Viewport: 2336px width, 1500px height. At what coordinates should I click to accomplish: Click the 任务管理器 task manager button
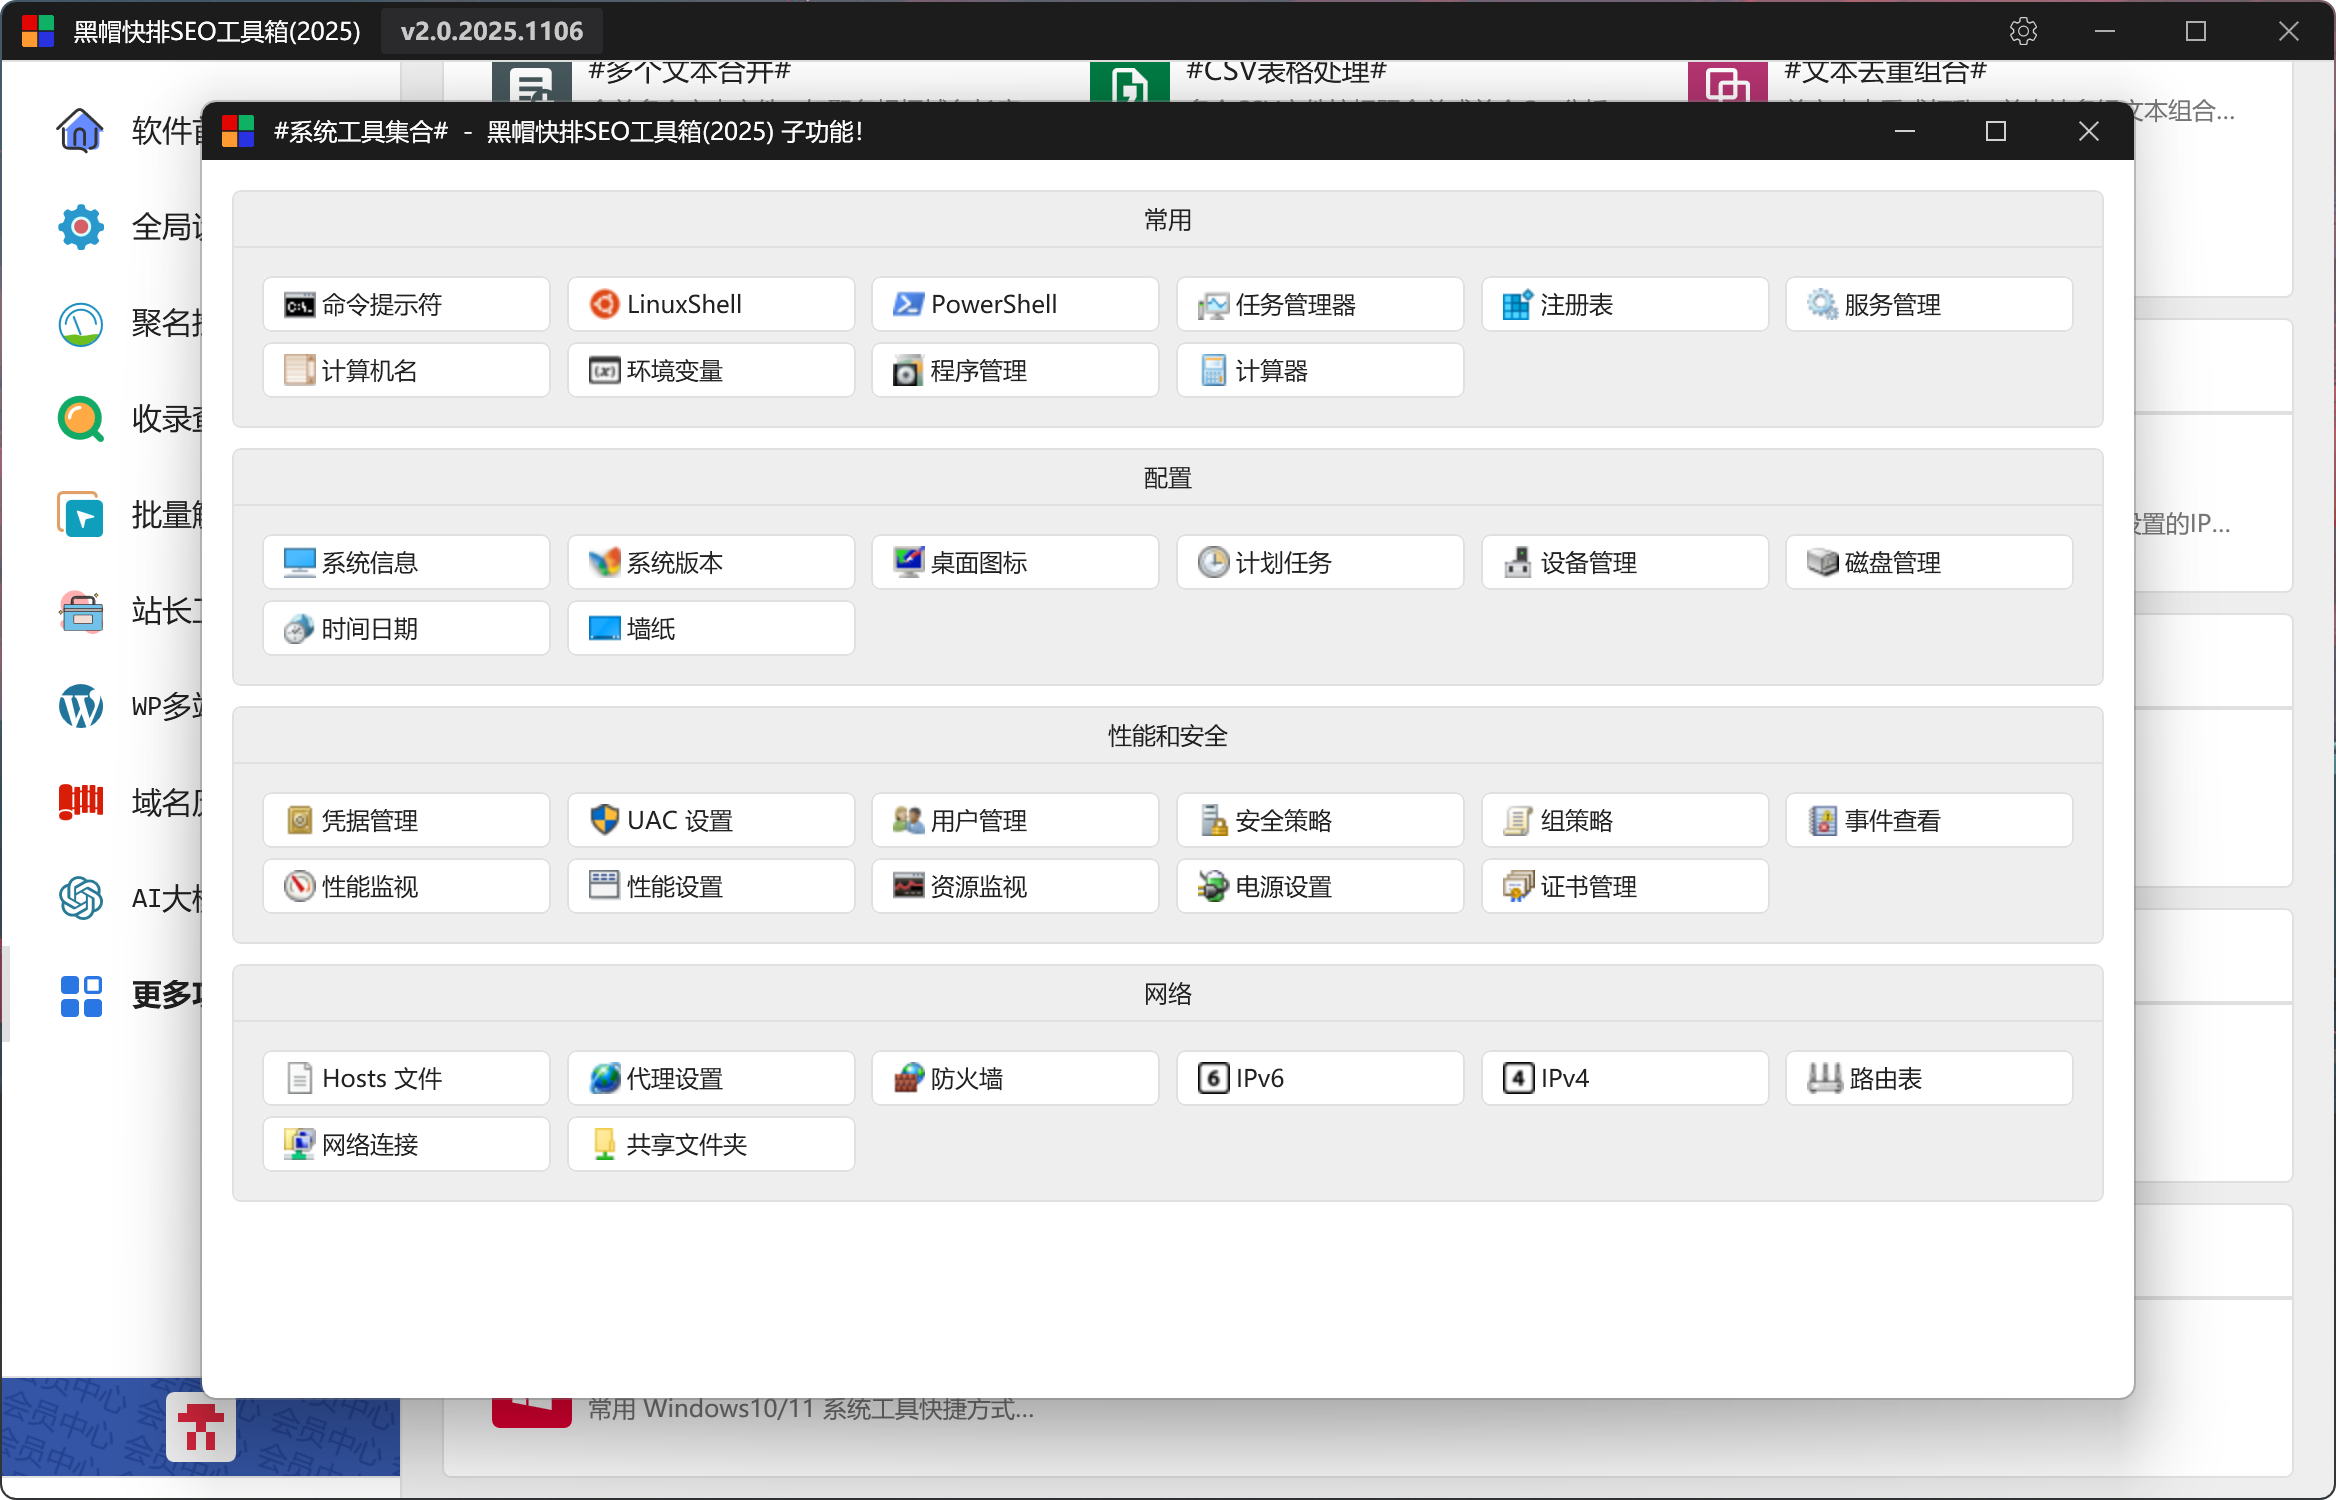tap(1319, 304)
